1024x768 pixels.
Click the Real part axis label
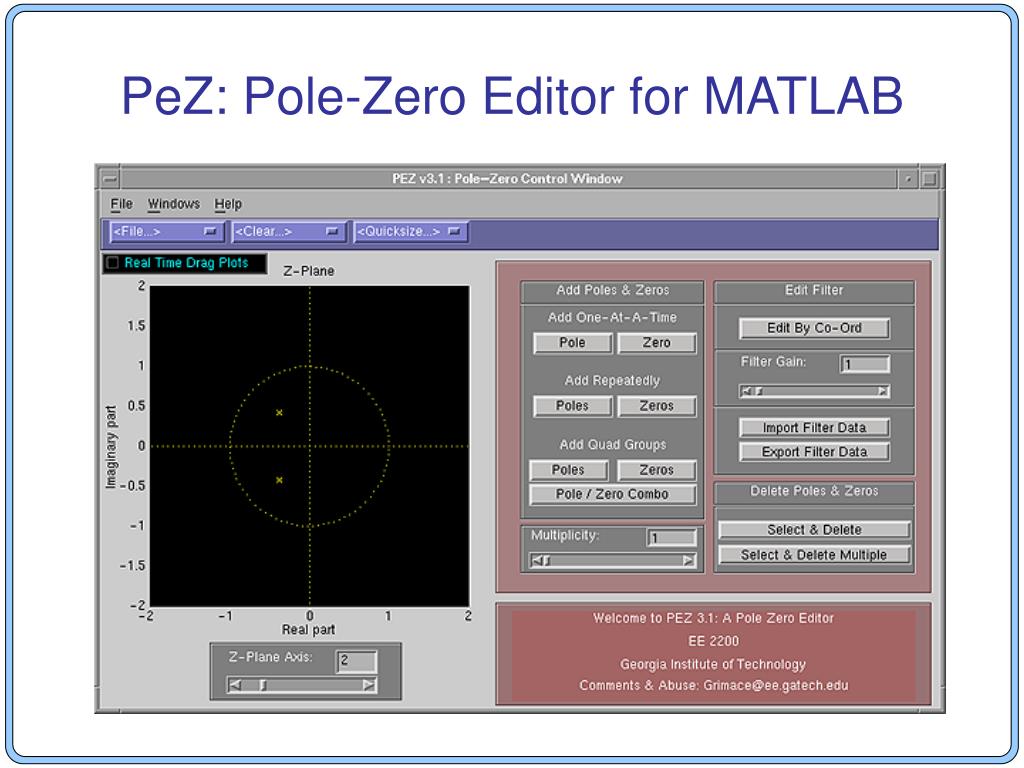point(308,630)
